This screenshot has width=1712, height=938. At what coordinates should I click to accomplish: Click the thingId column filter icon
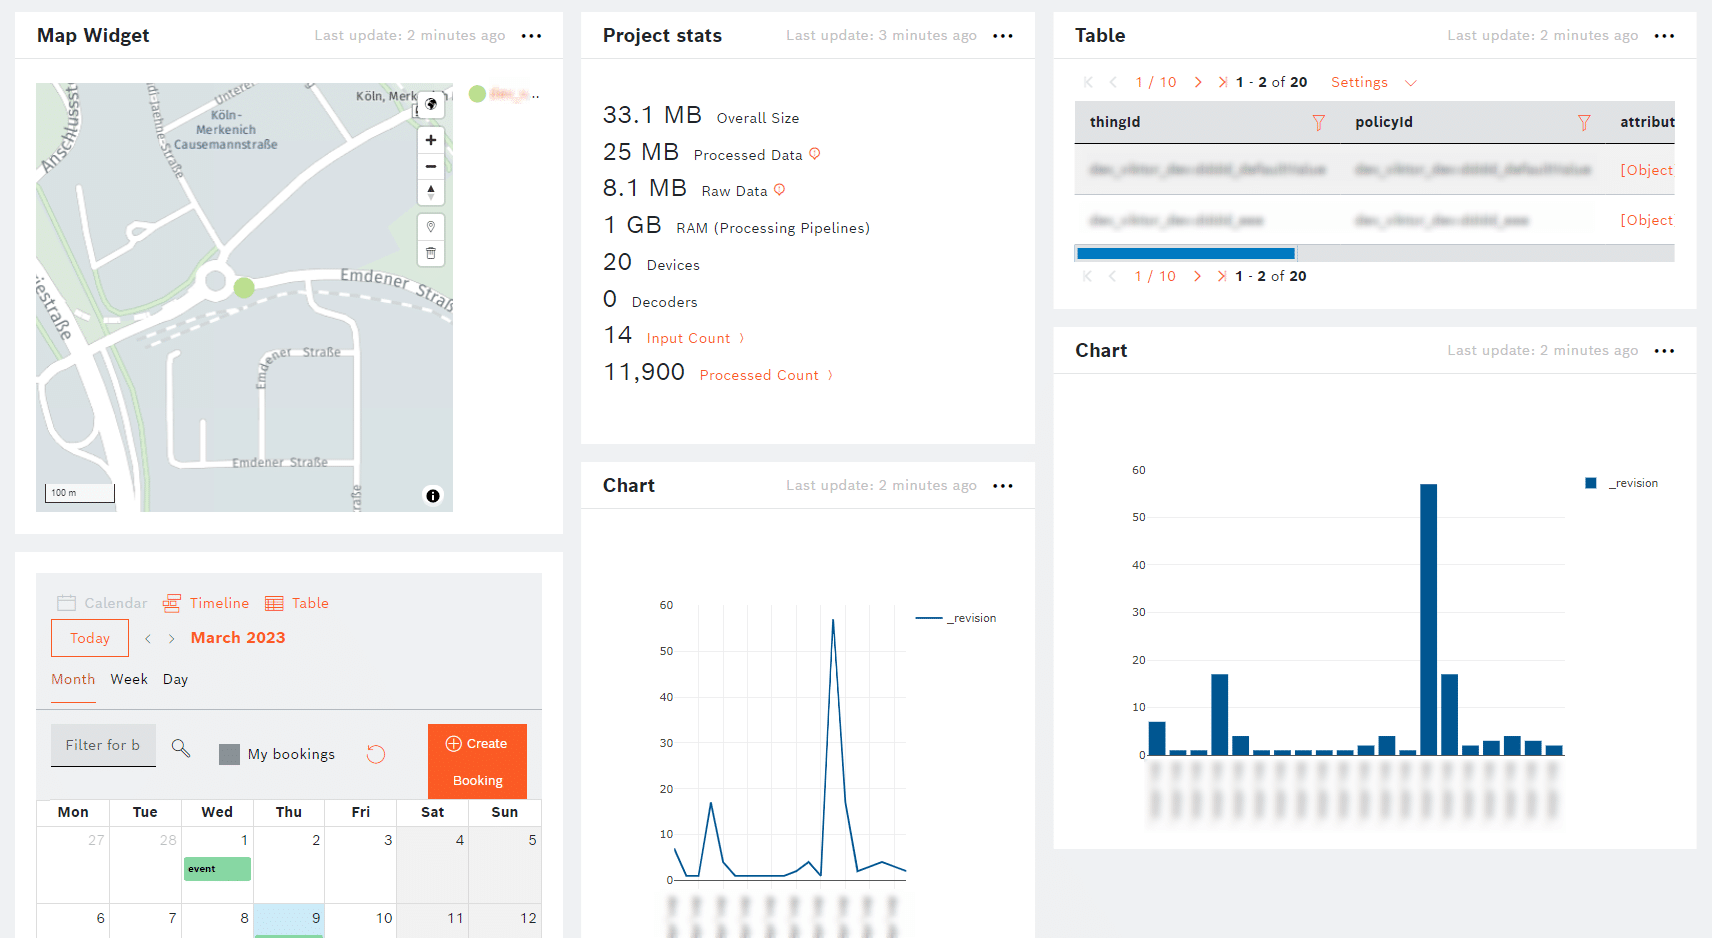click(1318, 122)
